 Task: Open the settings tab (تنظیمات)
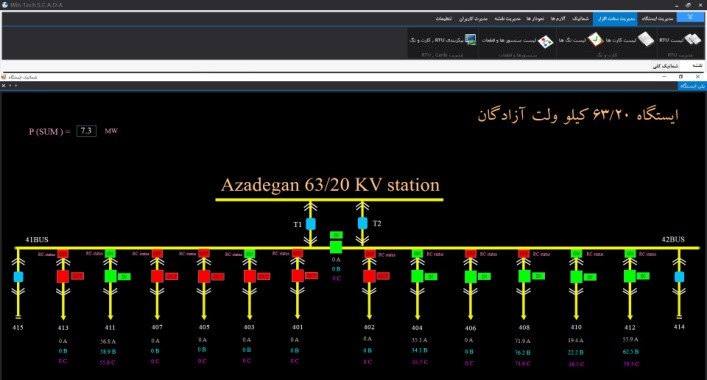[x=444, y=18]
